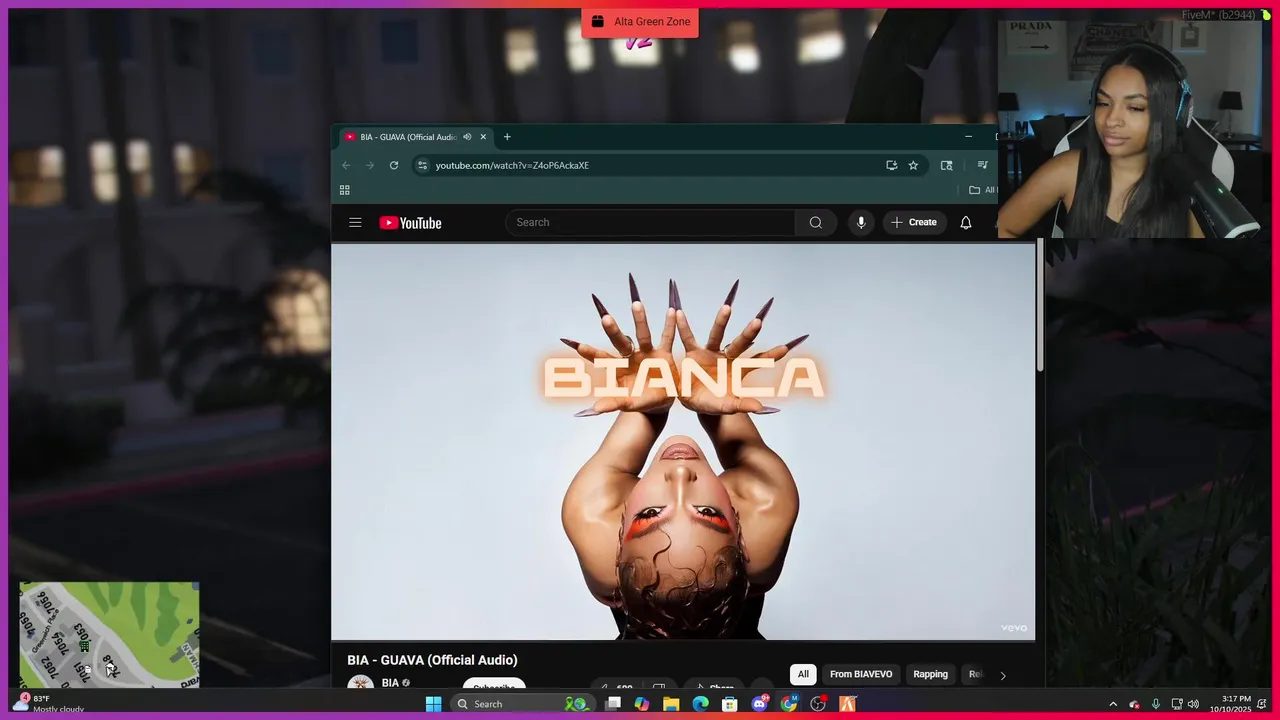Focus the YouTube search field
This screenshot has height=720, width=1280.
(x=650, y=222)
